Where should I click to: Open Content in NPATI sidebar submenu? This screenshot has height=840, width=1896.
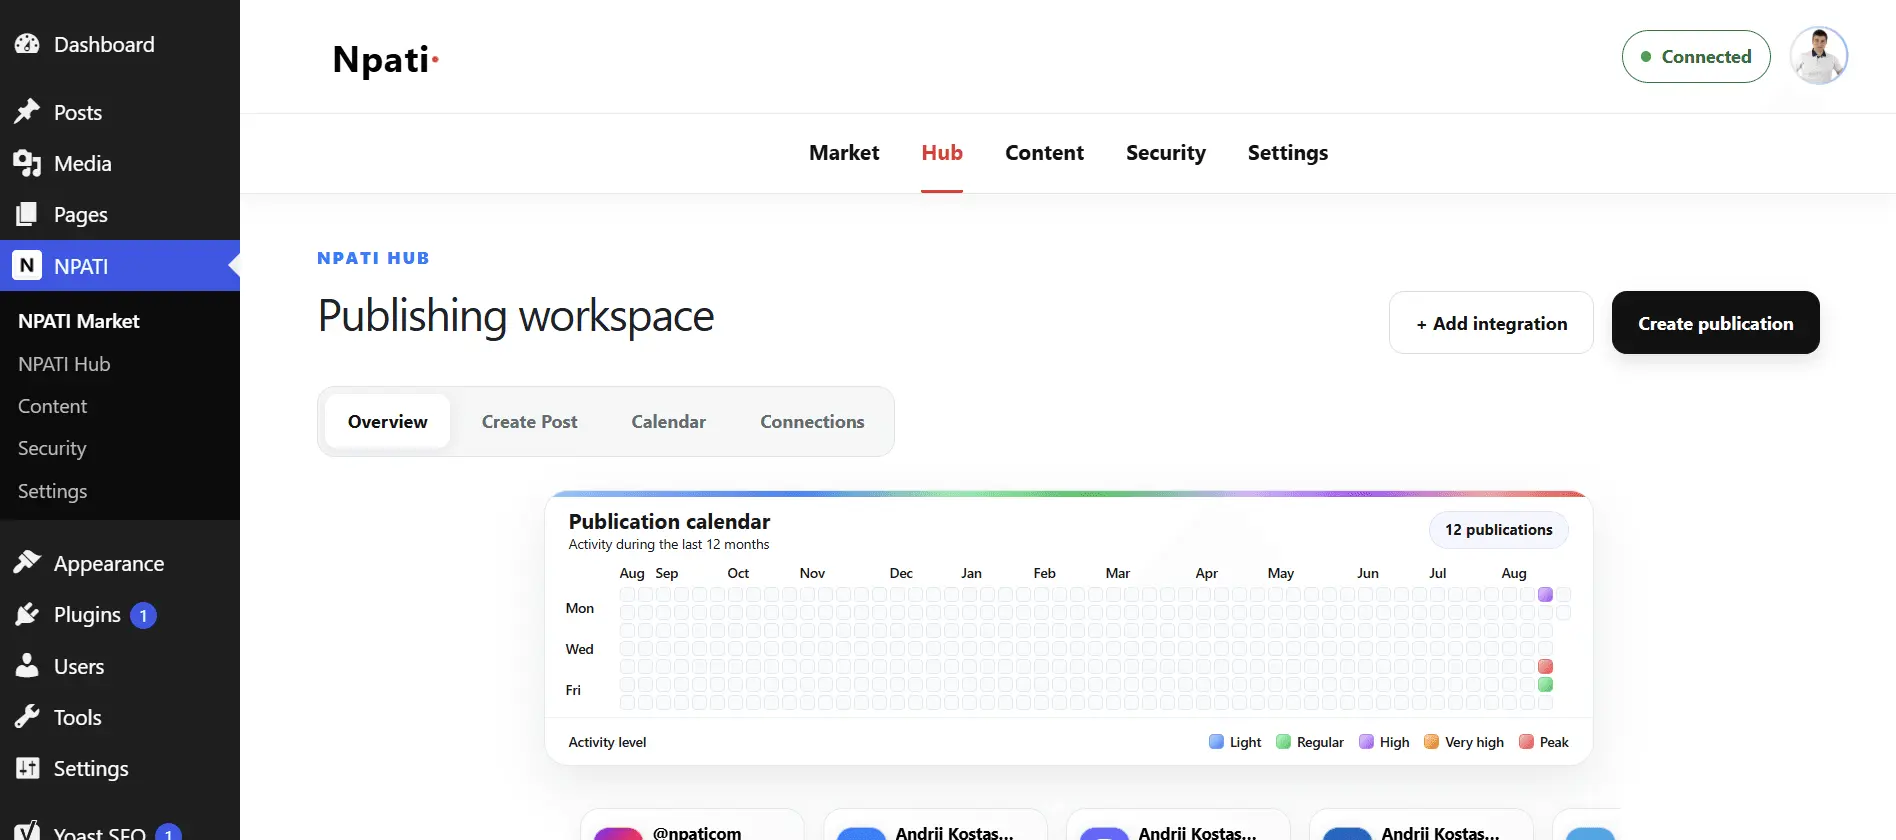52,406
